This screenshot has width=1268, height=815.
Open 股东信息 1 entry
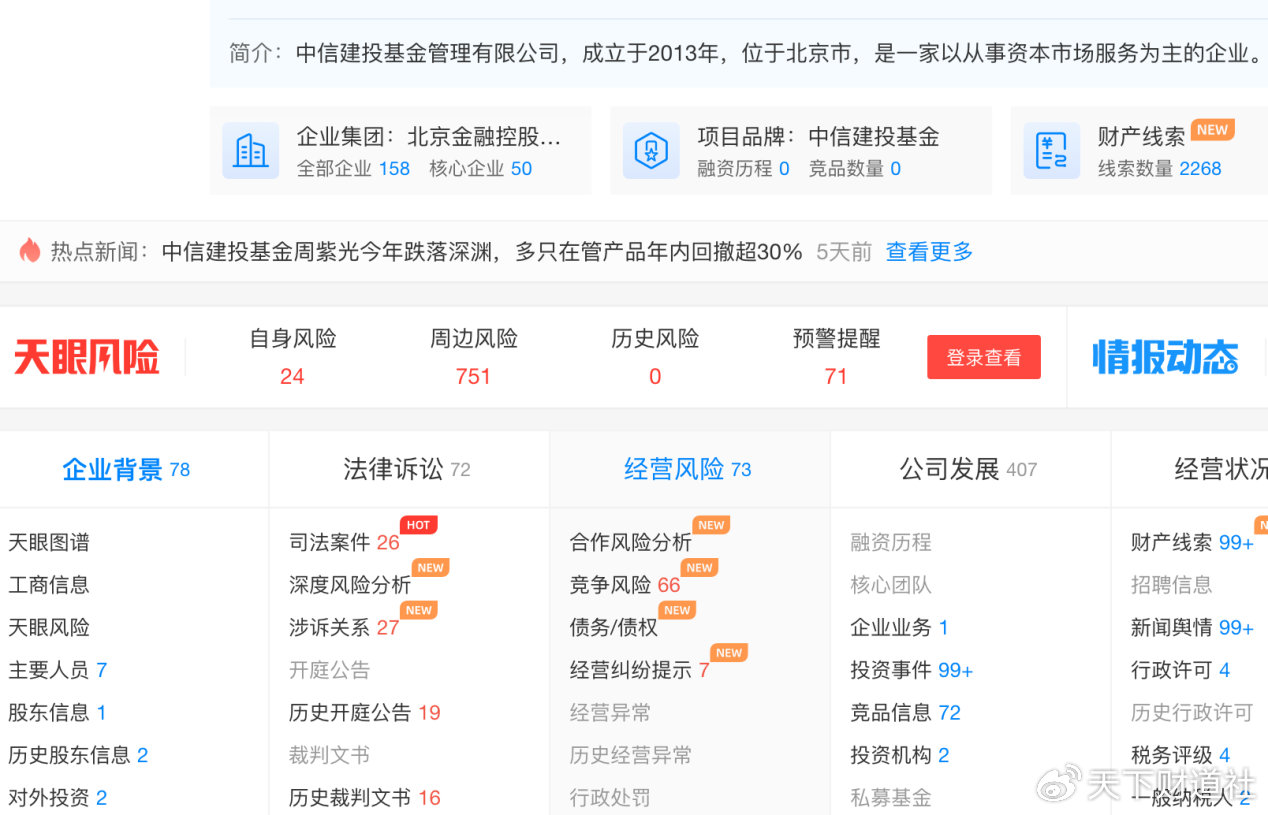tap(58, 712)
